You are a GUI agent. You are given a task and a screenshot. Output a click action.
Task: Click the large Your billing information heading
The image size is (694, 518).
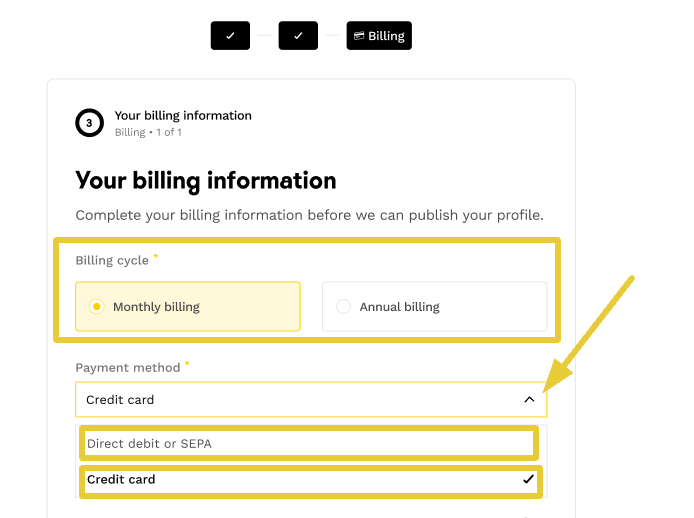click(x=205, y=181)
